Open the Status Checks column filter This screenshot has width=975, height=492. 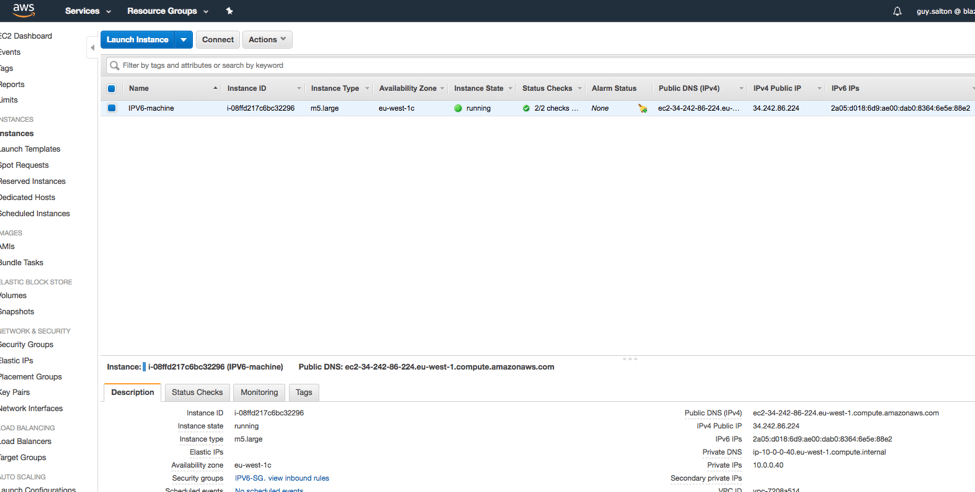click(x=580, y=88)
